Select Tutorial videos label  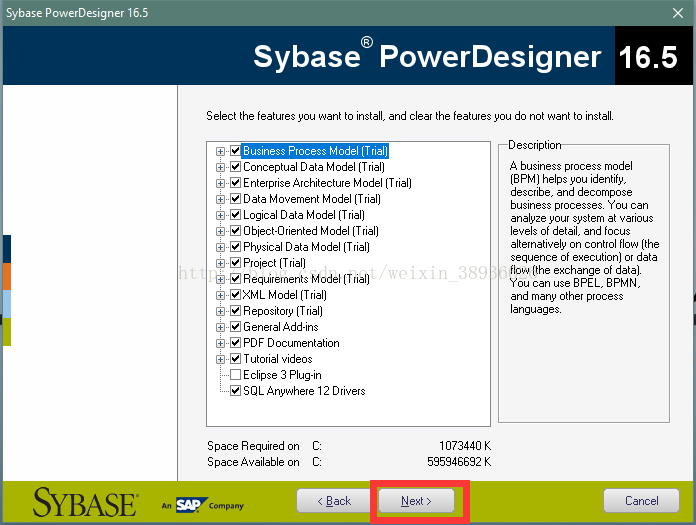tap(278, 359)
